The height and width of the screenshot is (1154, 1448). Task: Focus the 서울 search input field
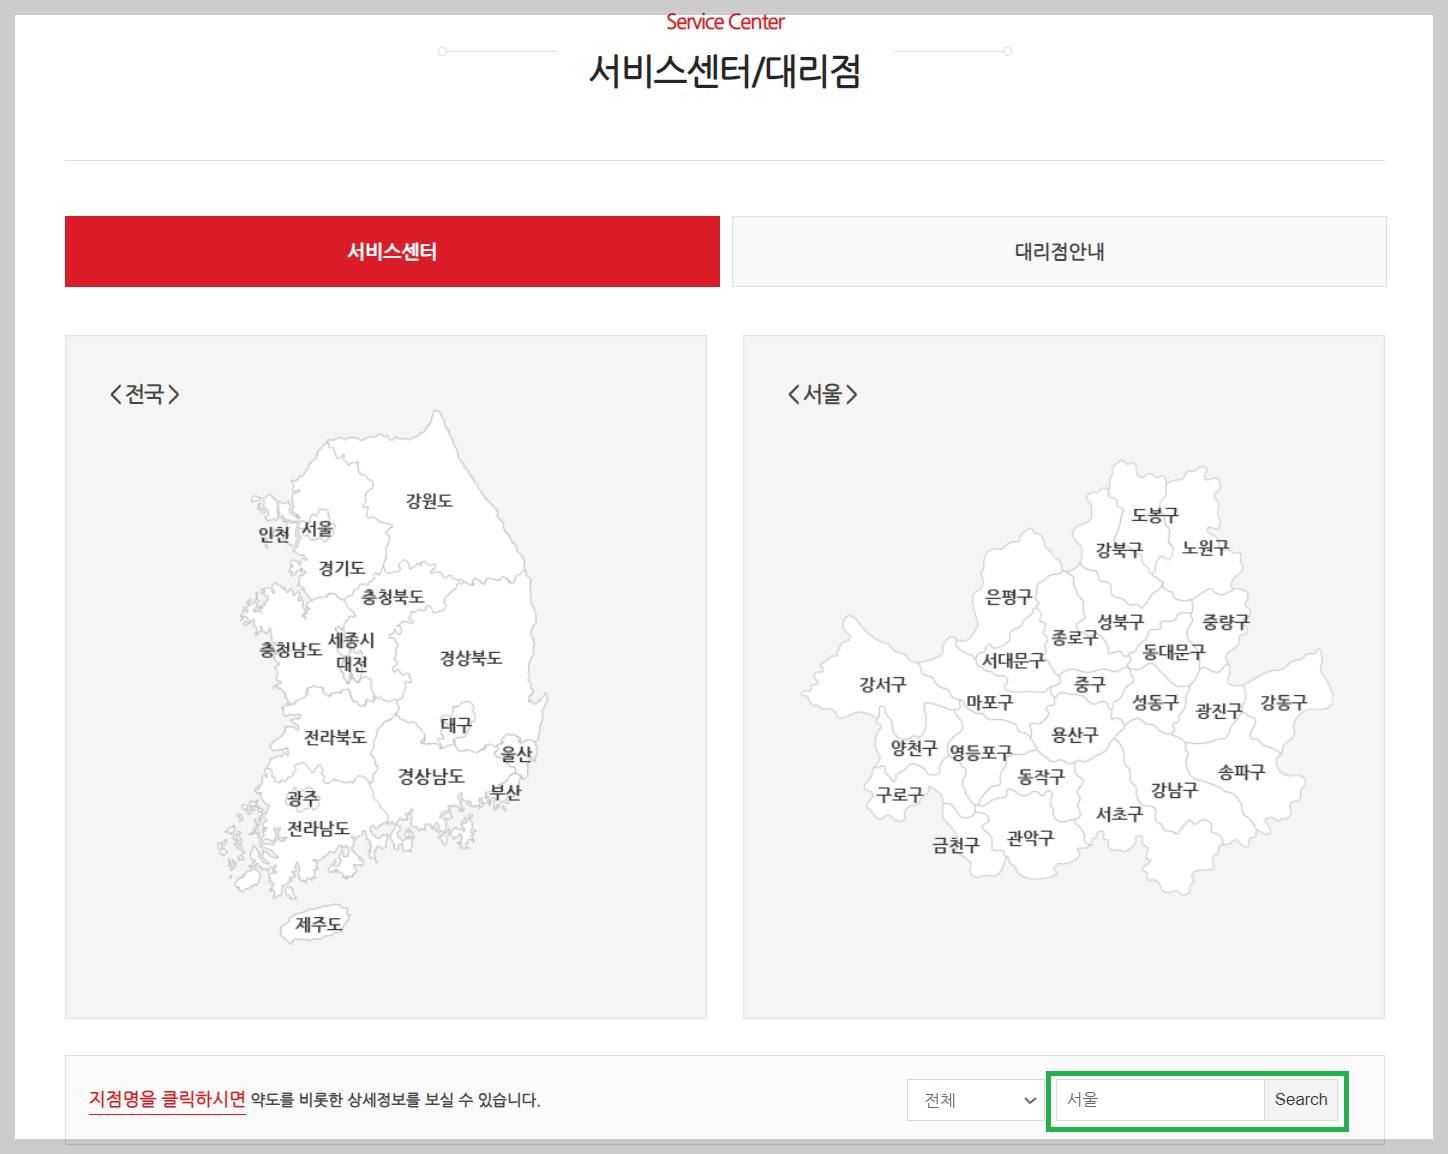pos(1160,1100)
